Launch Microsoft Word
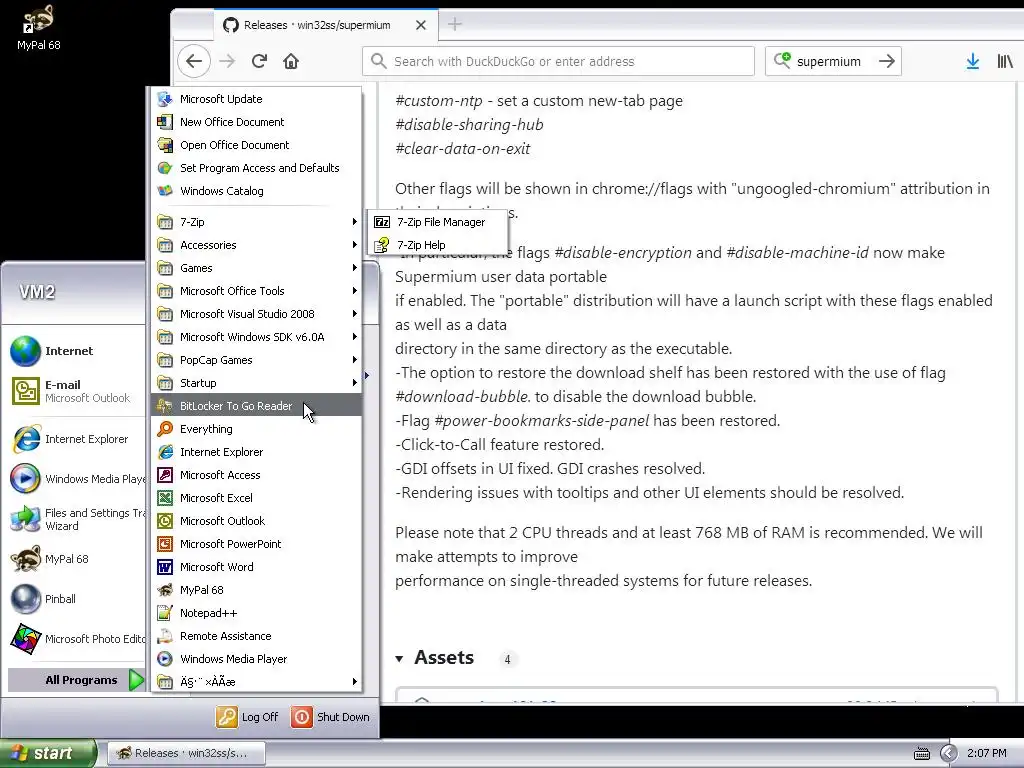 tap(257, 567)
